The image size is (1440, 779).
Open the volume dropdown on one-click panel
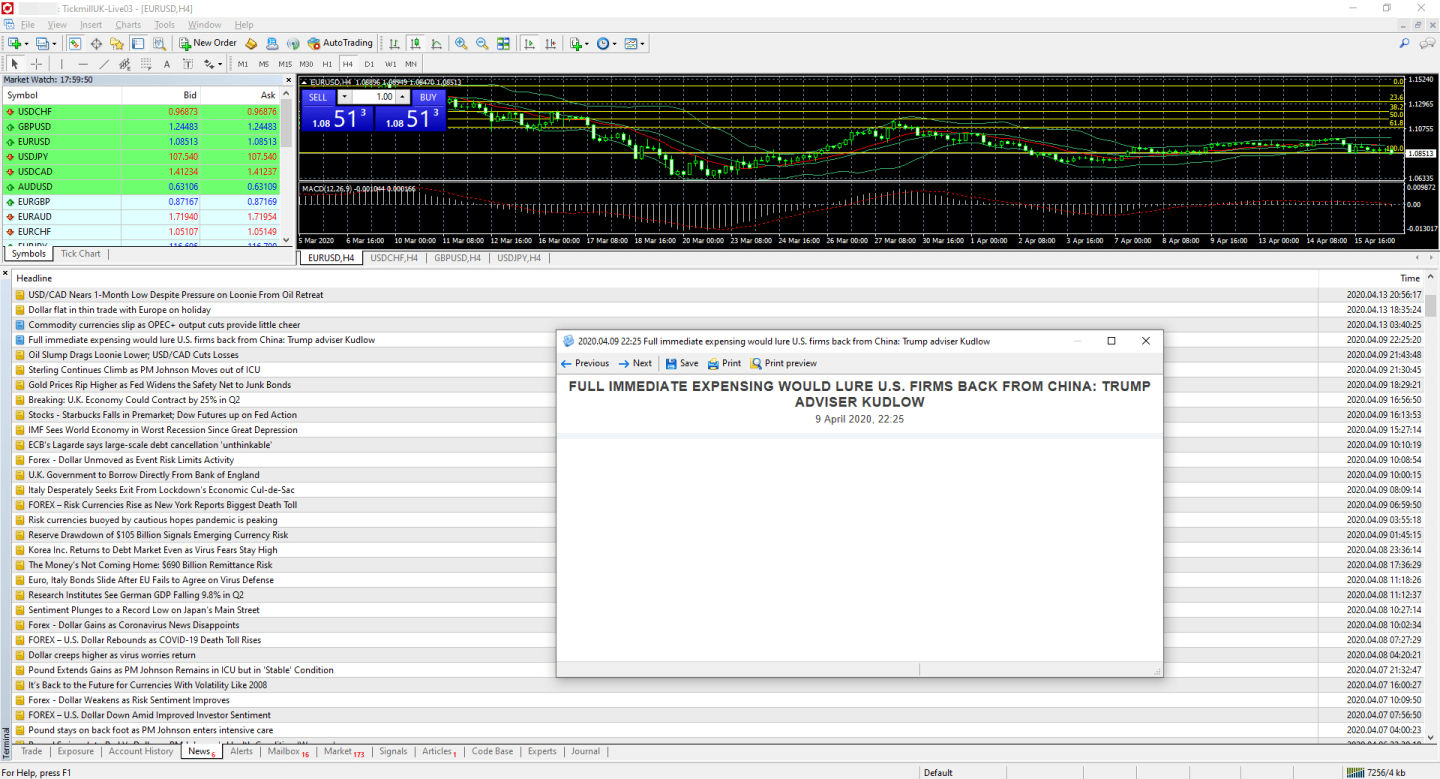pos(345,97)
